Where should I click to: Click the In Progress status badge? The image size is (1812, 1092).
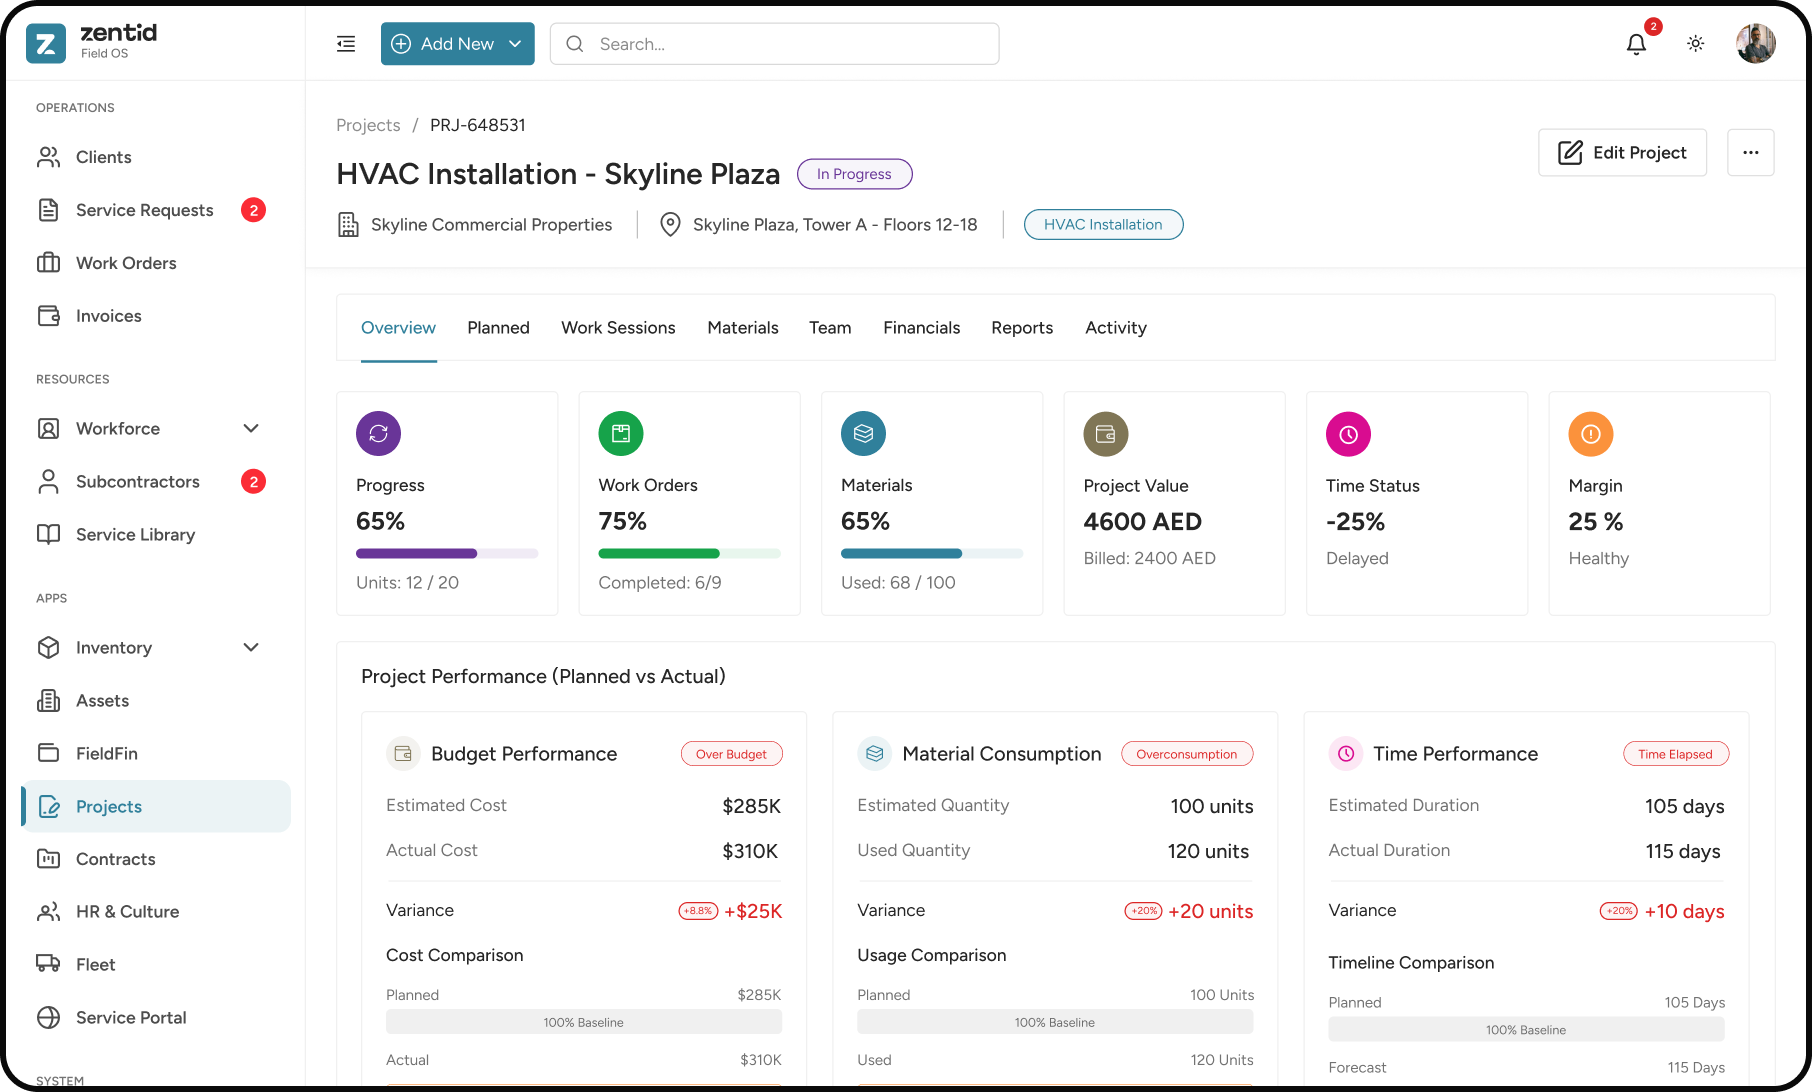pos(855,174)
